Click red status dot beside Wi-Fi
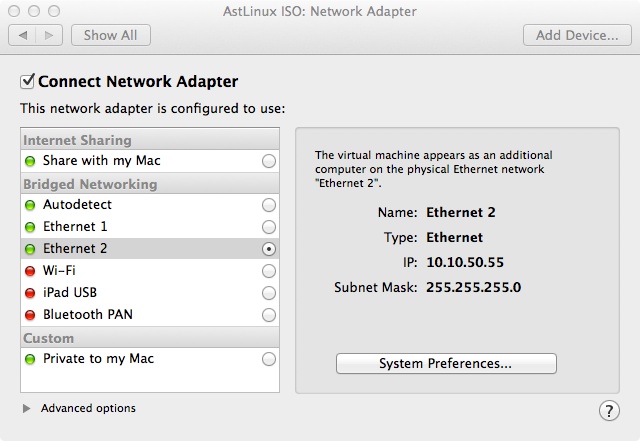 click(x=30, y=271)
